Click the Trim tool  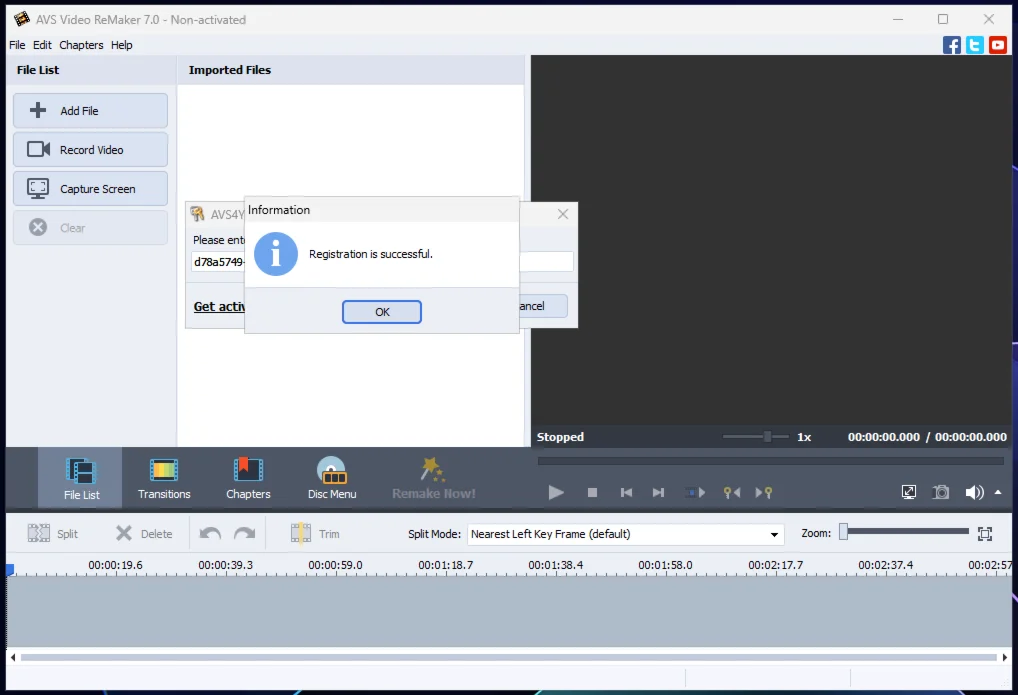[x=316, y=534]
